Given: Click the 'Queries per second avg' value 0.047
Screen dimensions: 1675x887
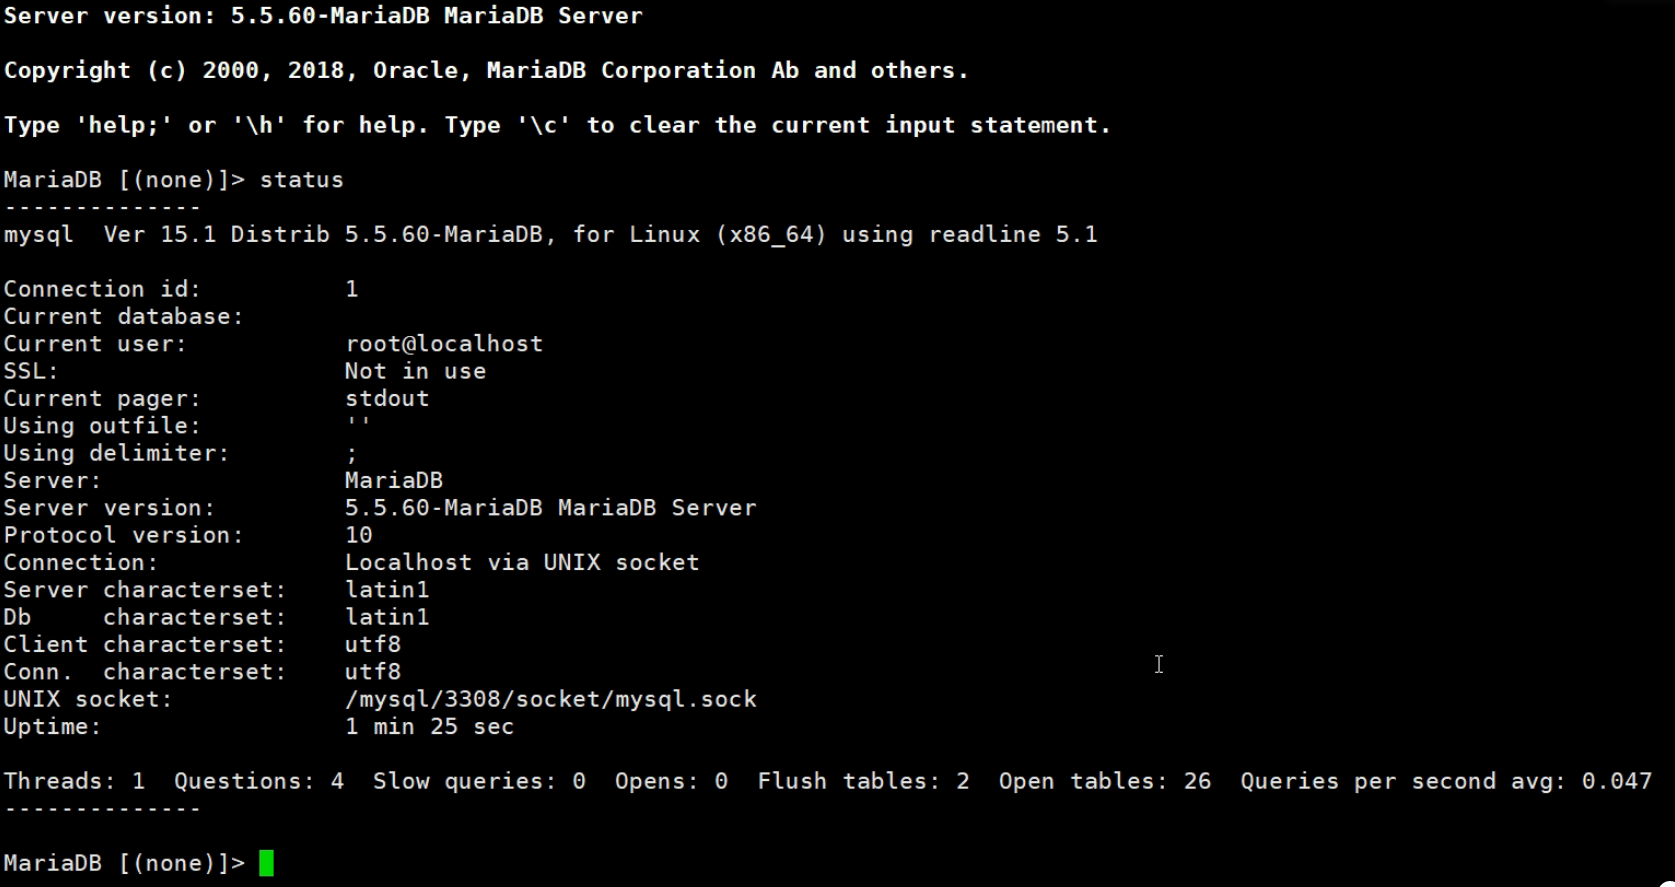Looking at the screenshot, I should 1616,781.
